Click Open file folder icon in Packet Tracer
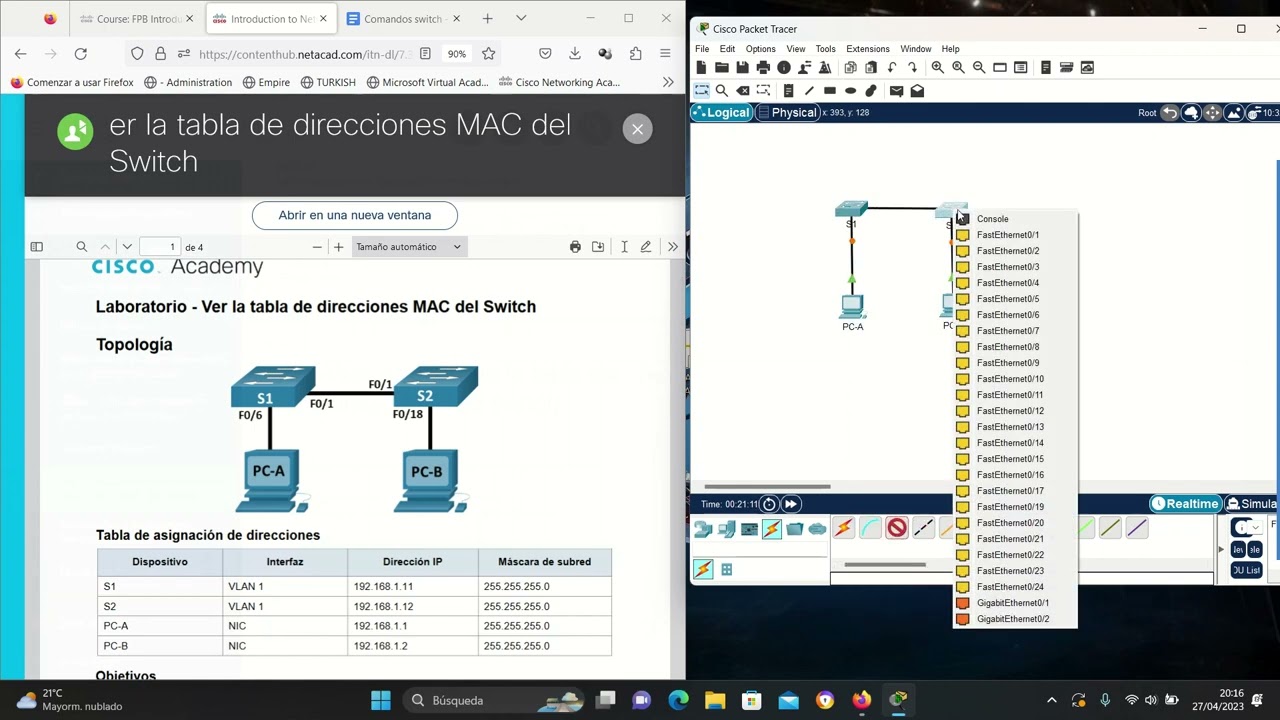The image size is (1280, 720). coord(721,67)
